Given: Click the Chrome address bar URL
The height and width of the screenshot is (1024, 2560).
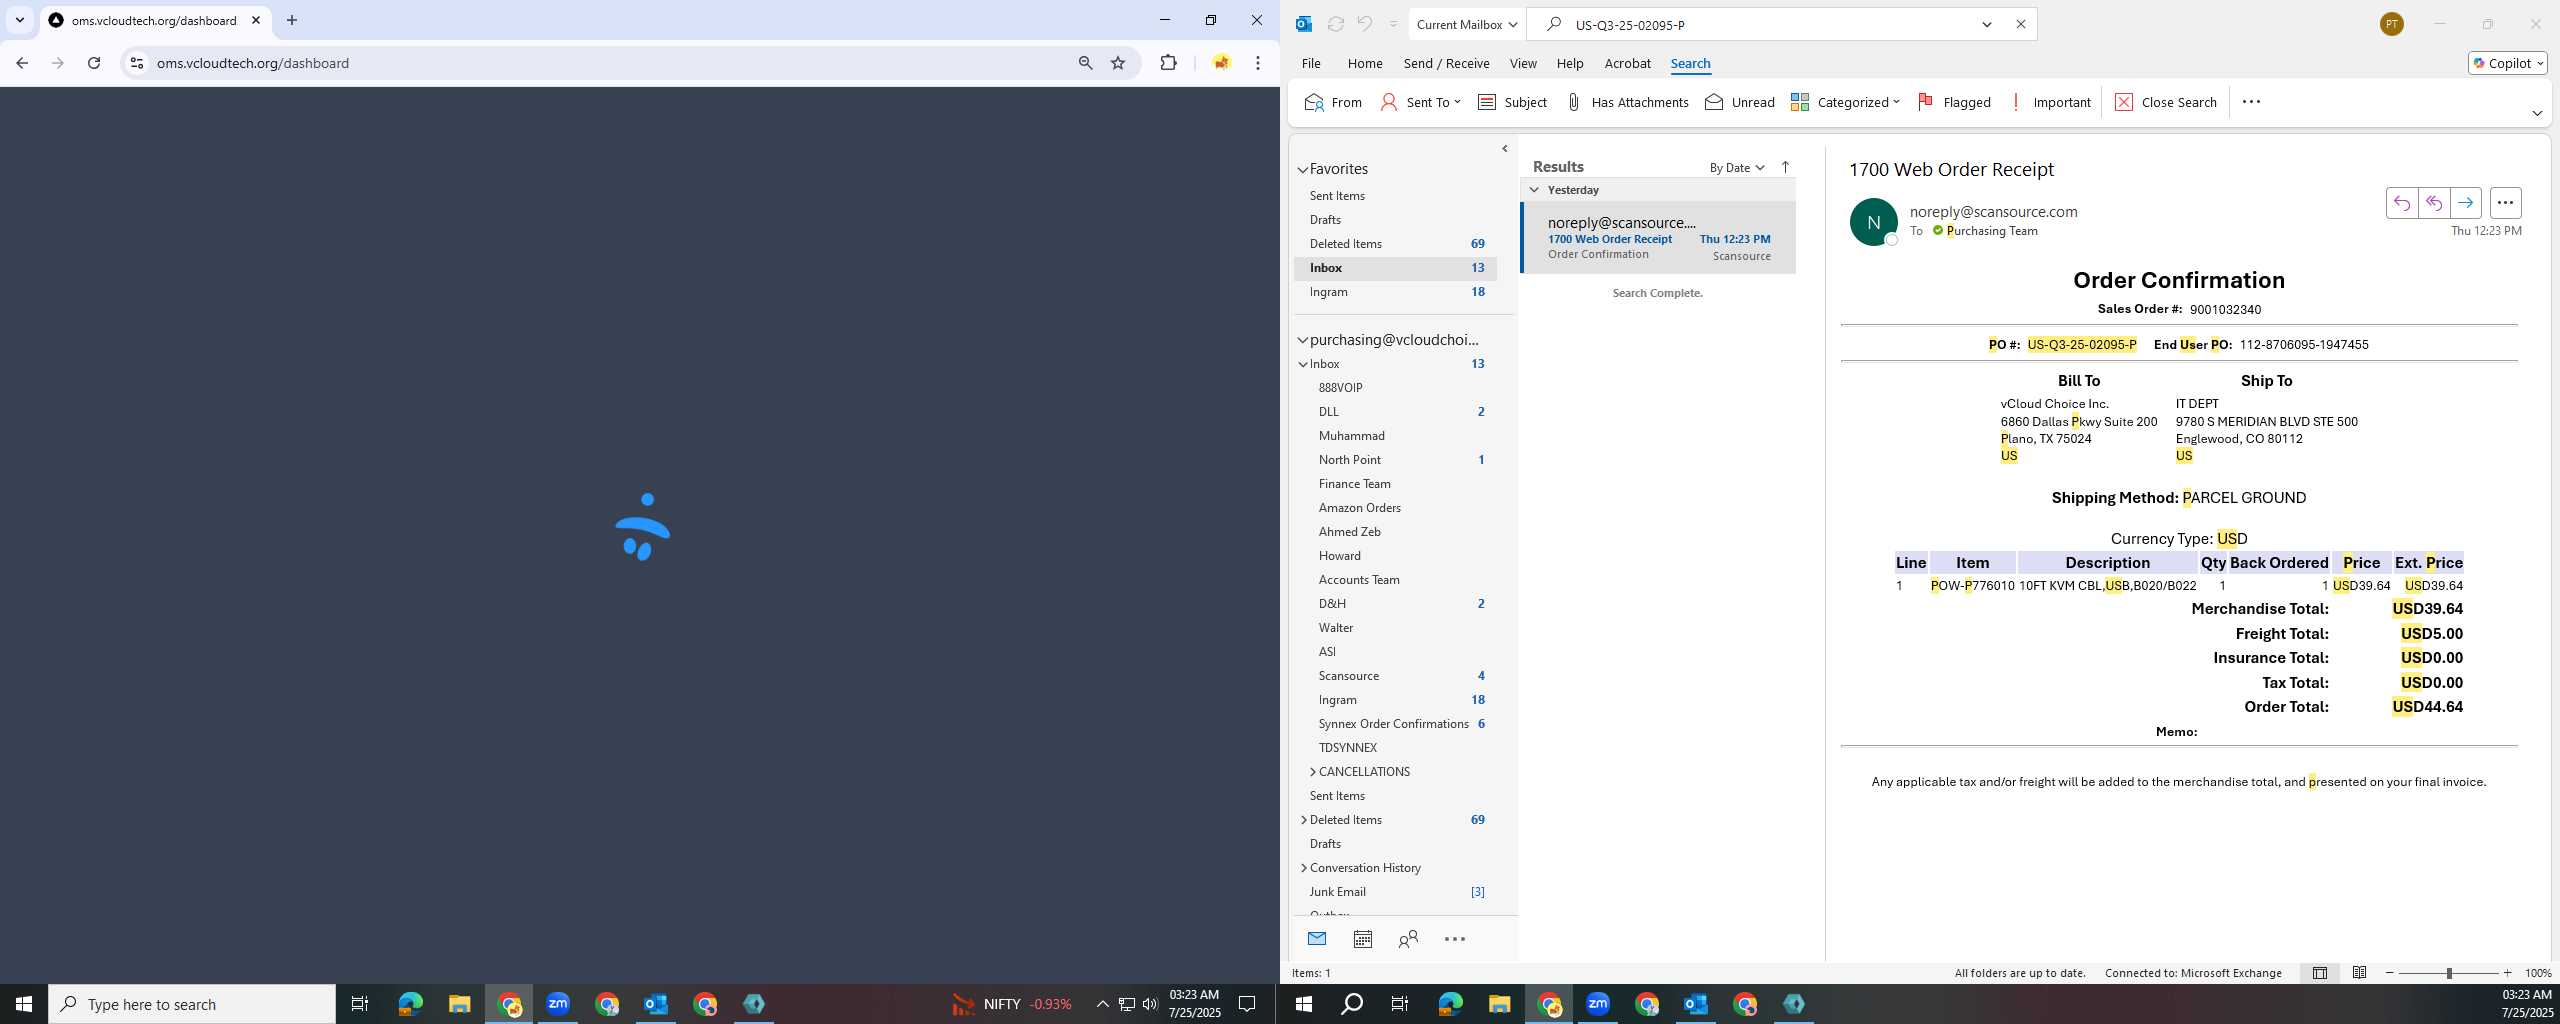Looking at the screenshot, I should pos(253,63).
